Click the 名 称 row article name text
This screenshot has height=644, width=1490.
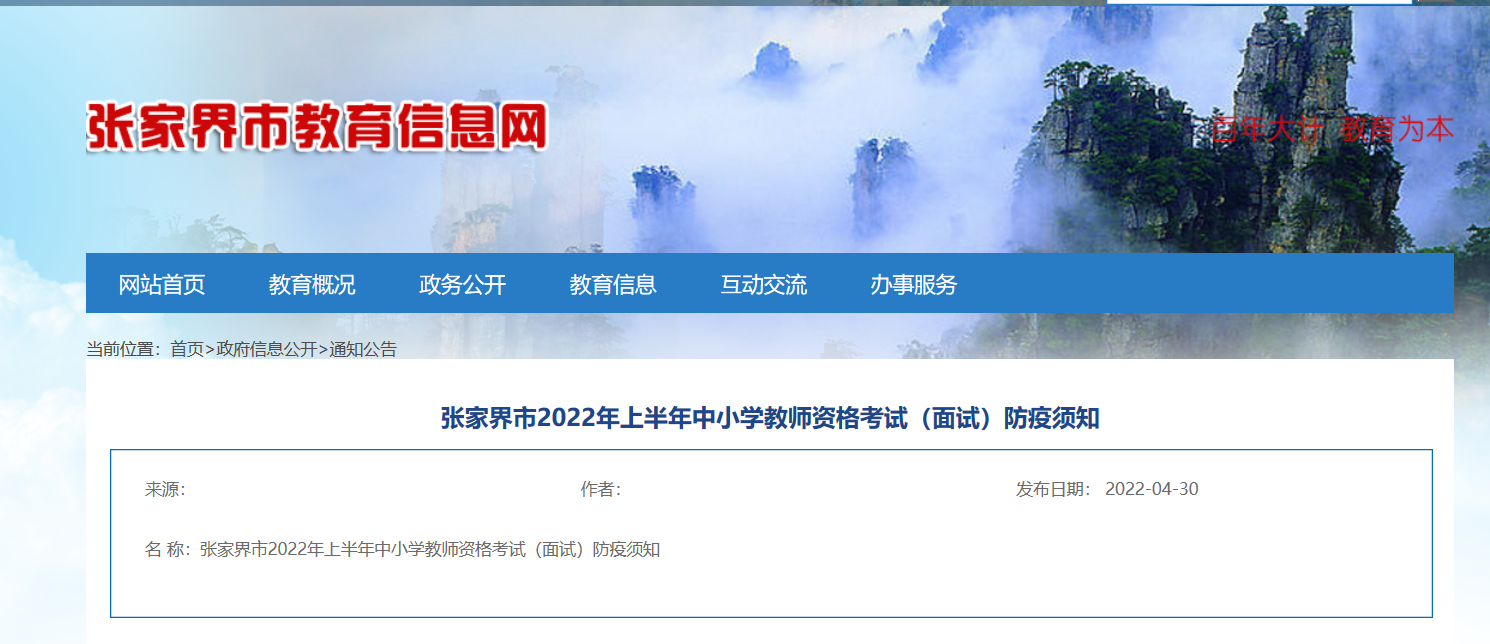(430, 549)
